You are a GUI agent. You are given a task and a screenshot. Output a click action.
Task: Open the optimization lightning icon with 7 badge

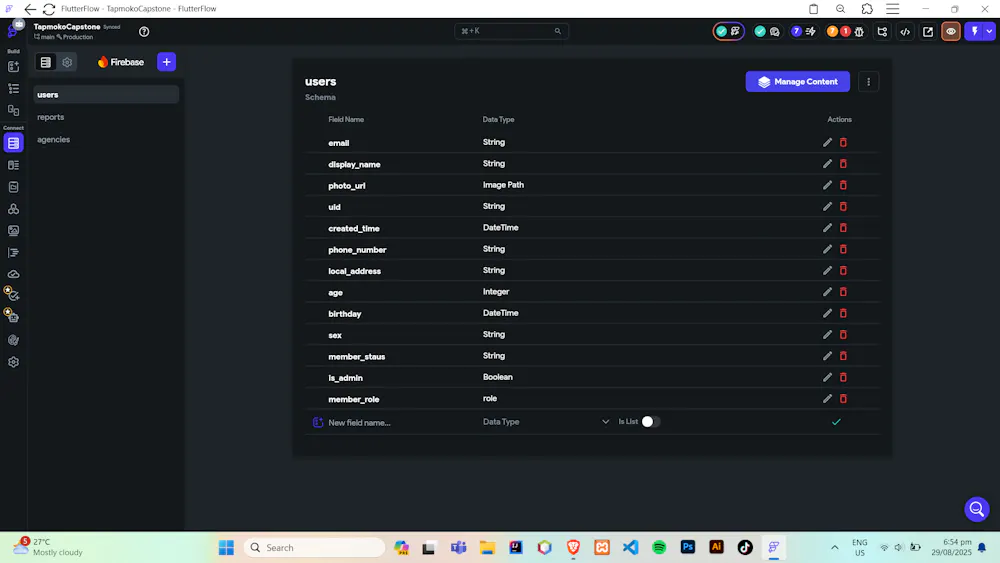pos(811,31)
